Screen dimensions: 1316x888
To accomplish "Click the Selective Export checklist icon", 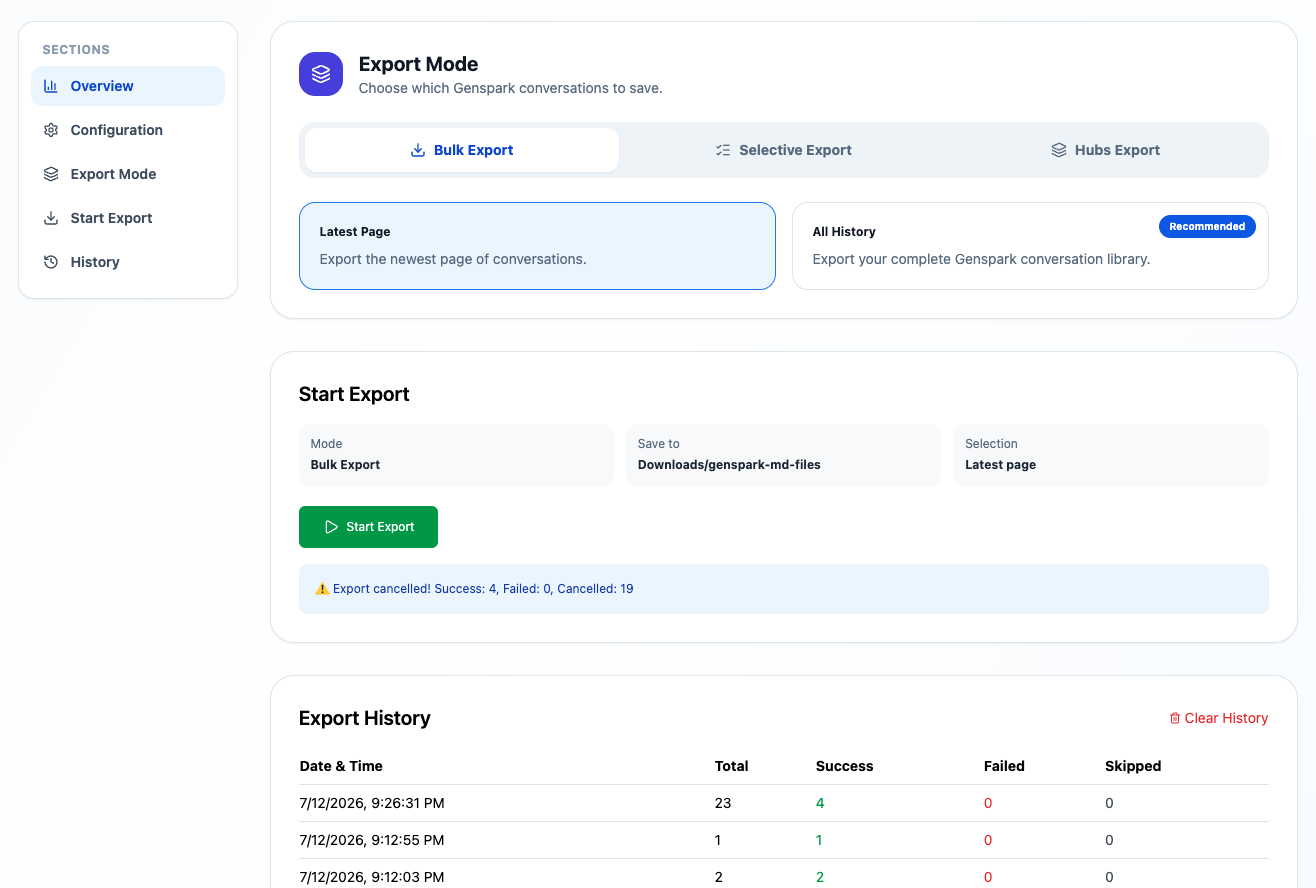I will tap(723, 150).
